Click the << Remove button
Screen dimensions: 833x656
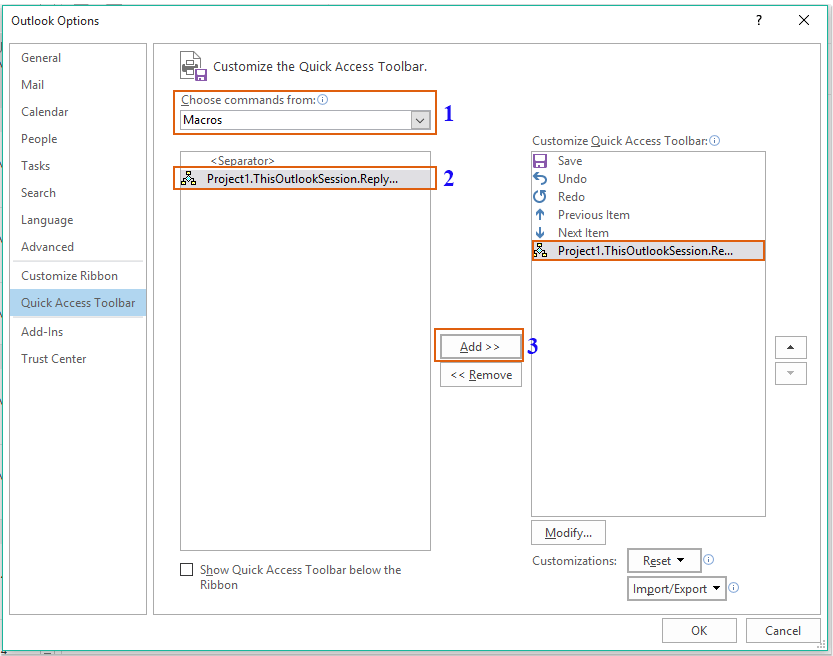click(481, 375)
